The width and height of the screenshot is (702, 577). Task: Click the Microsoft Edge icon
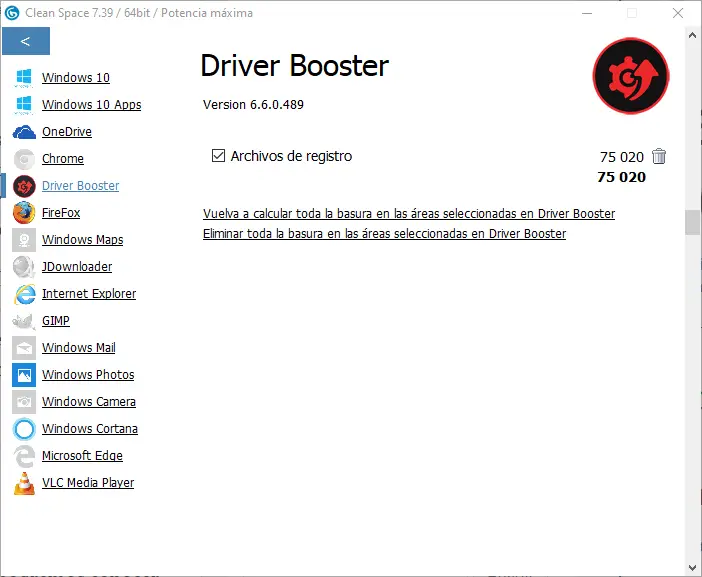[24, 456]
